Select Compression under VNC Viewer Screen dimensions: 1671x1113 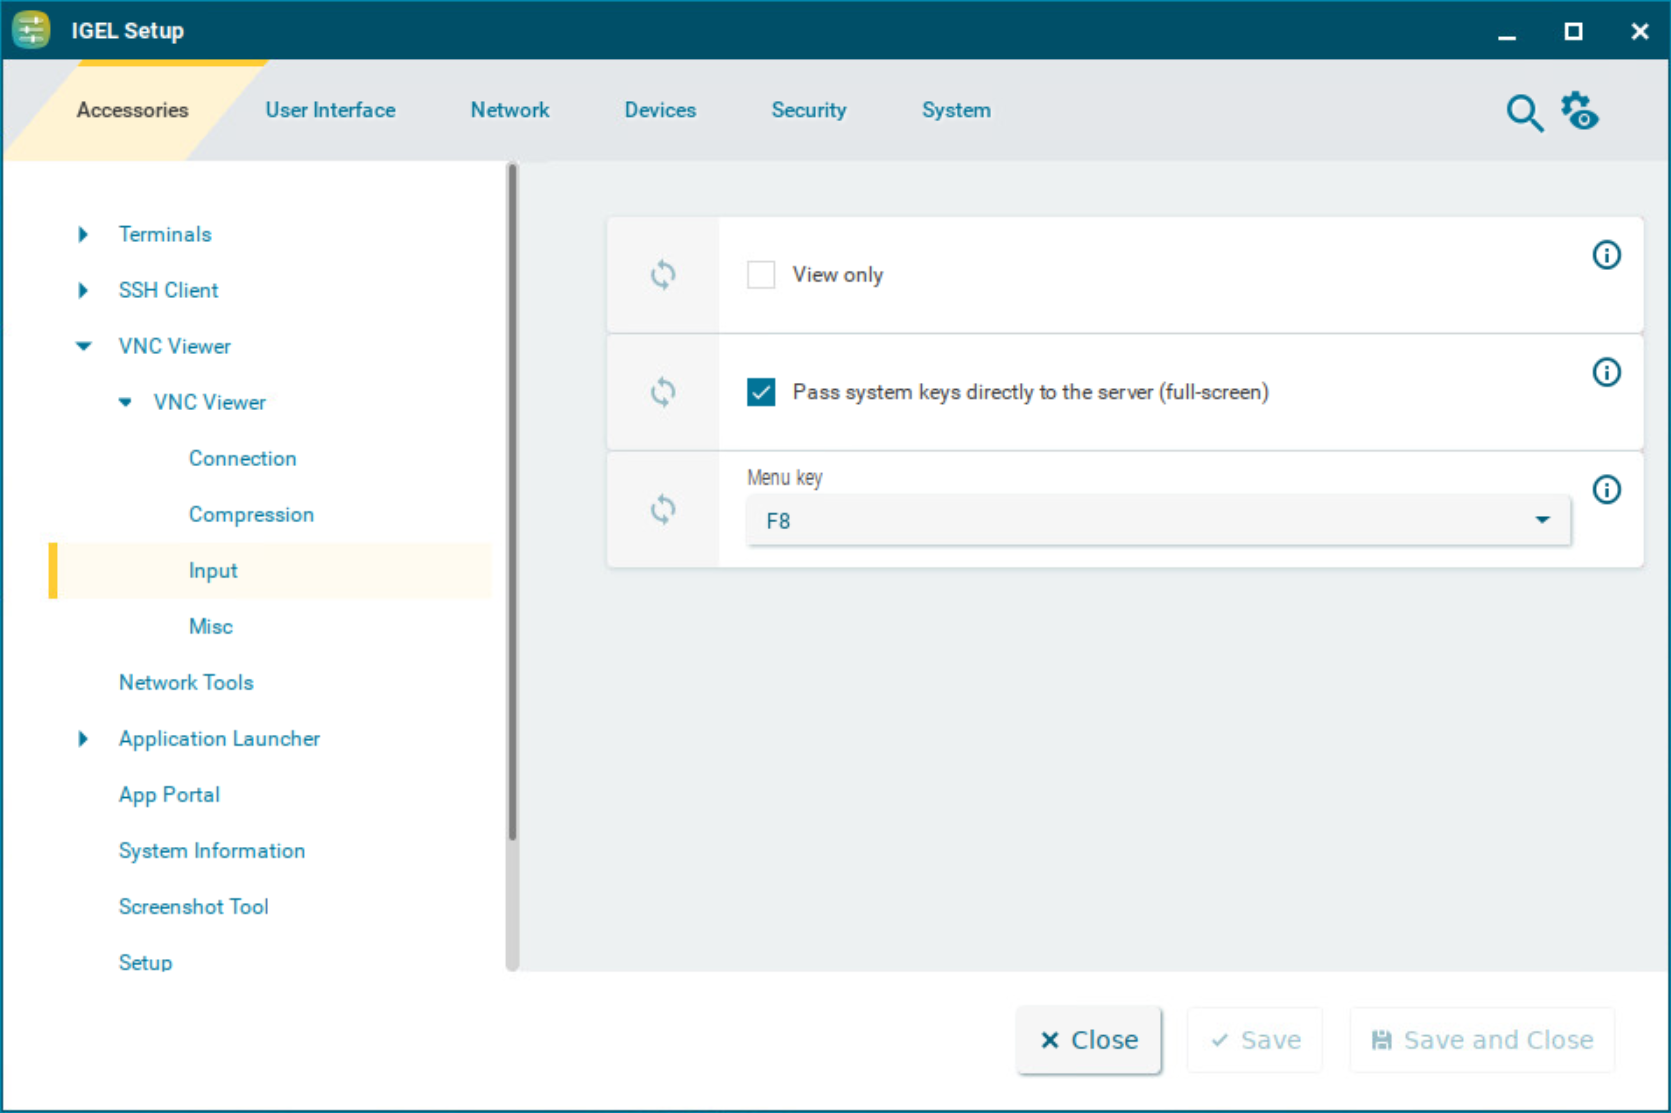click(x=251, y=514)
